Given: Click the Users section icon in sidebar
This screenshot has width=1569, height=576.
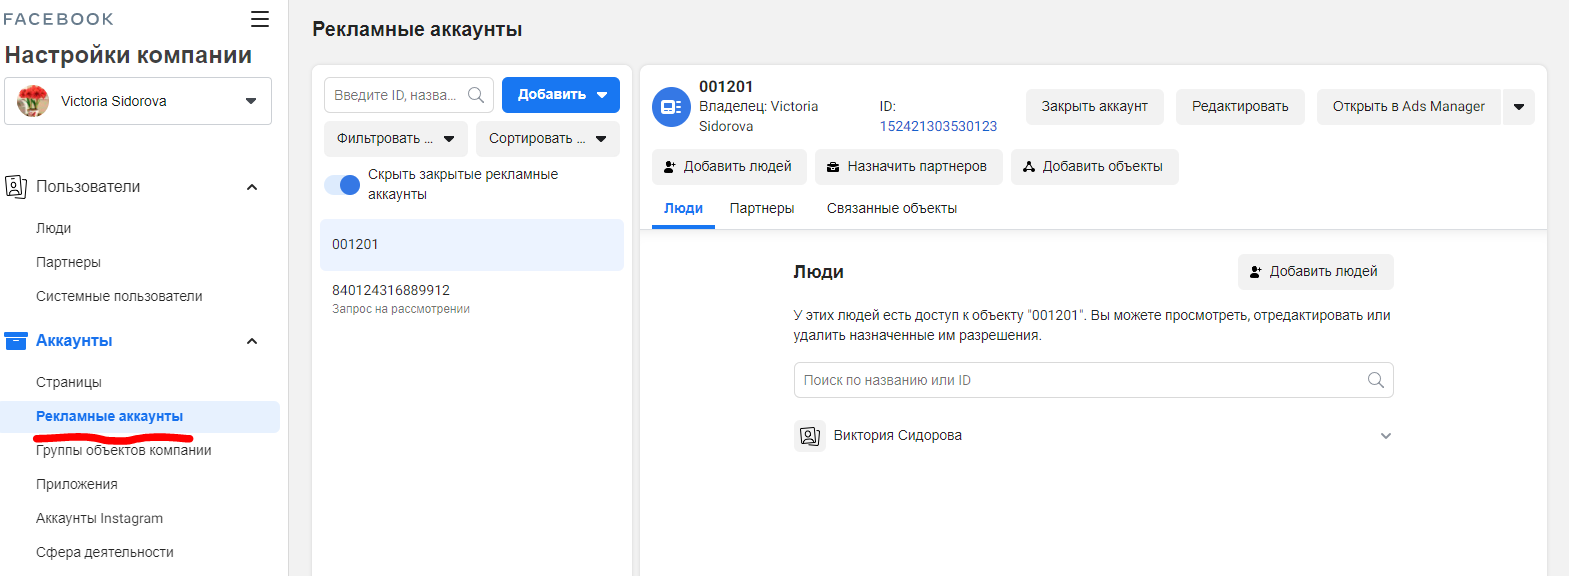Looking at the screenshot, I should point(16,187).
